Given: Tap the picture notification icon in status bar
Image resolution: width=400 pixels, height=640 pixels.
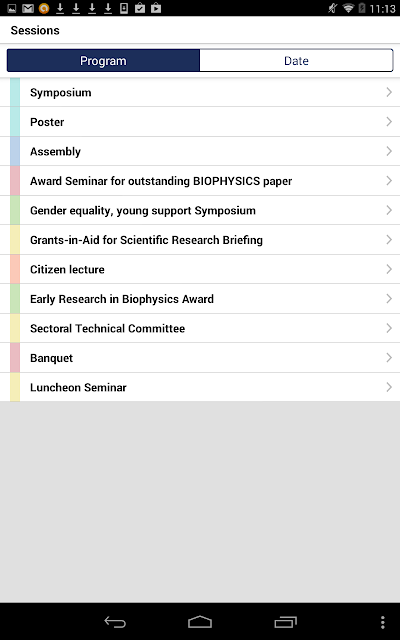Looking at the screenshot, I should 12,8.
